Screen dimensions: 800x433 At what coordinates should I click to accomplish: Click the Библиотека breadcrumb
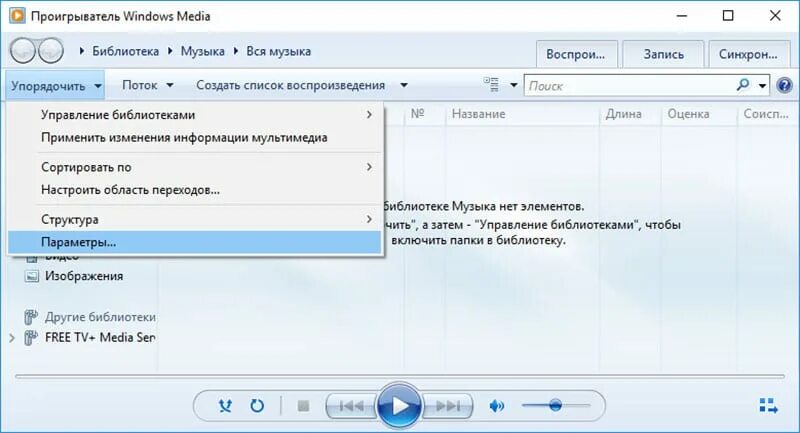(126, 52)
